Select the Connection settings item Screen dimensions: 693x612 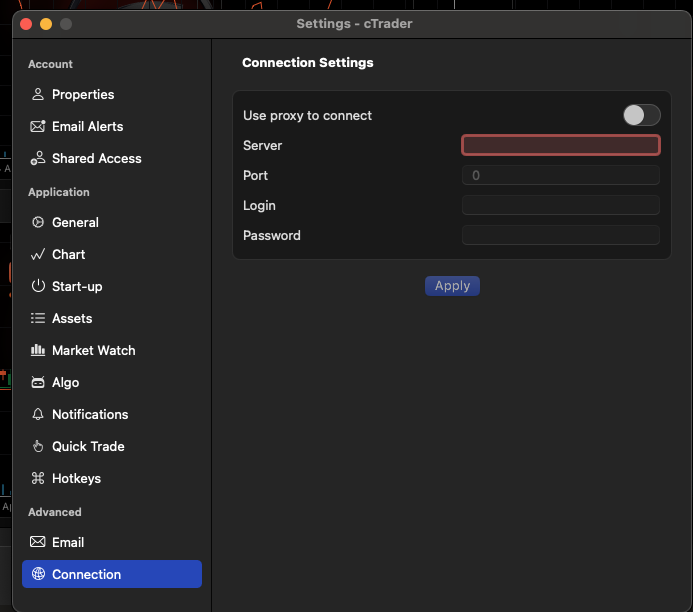coord(112,574)
